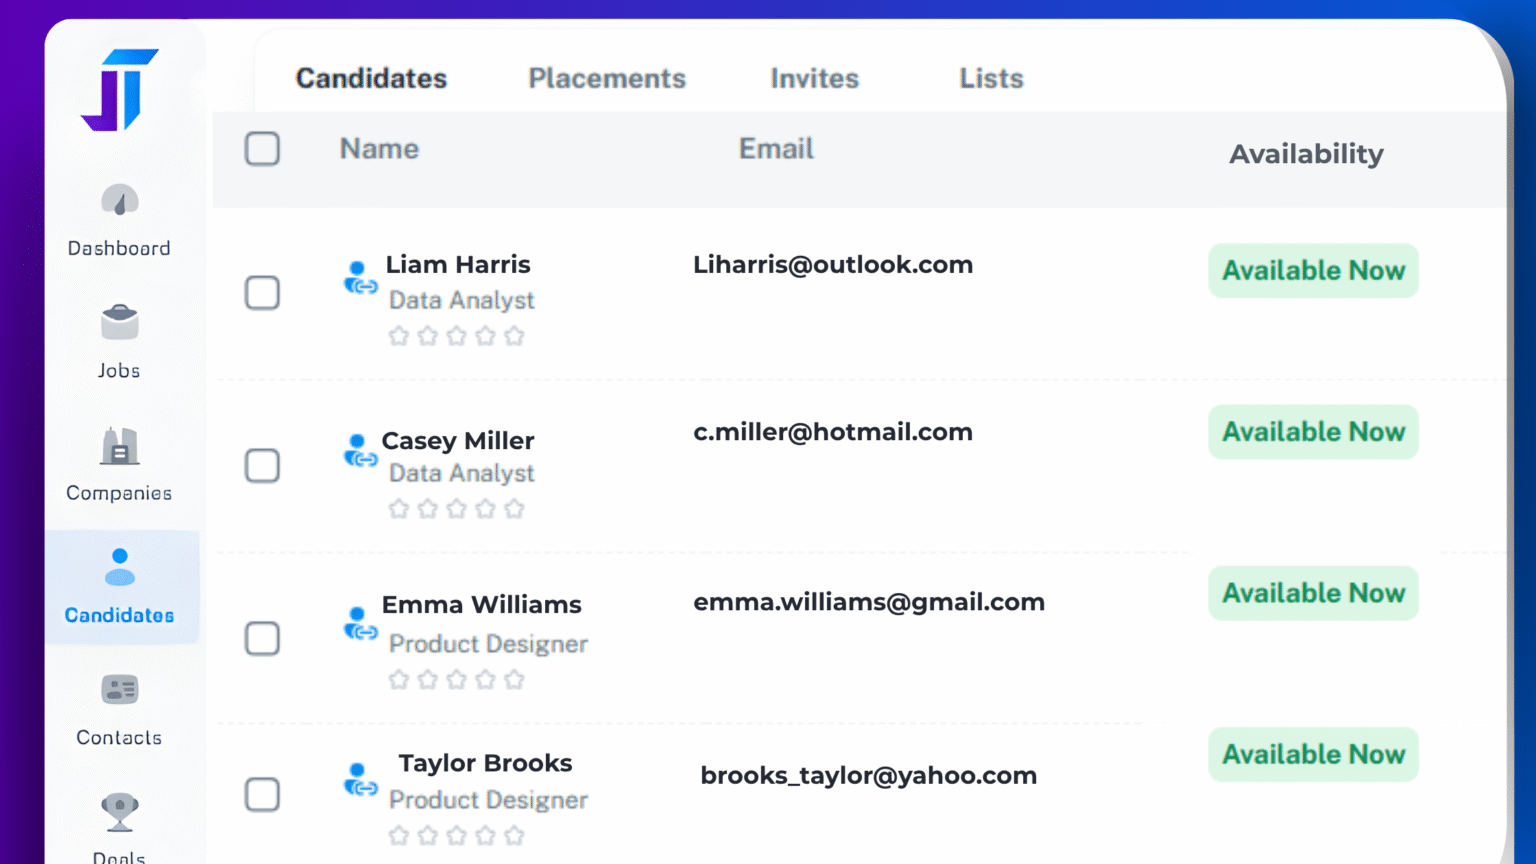1536x864 pixels.
Task: Open emma.williams@gmail.com email link
Action: click(868, 602)
